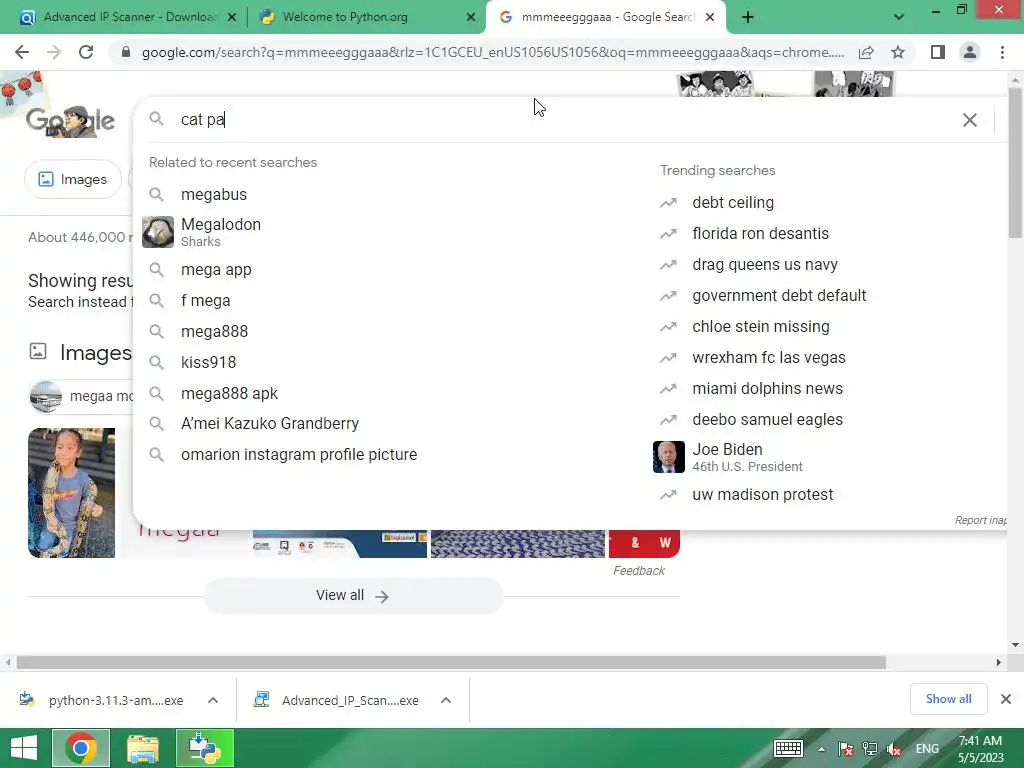Click Python installer taskbar icon
Image resolution: width=1024 pixels, height=768 pixels.
204,748
